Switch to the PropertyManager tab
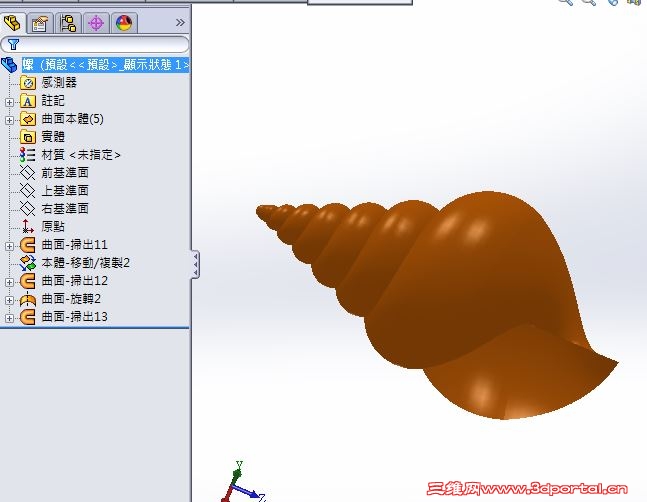The height and width of the screenshot is (502, 647). click(40, 23)
